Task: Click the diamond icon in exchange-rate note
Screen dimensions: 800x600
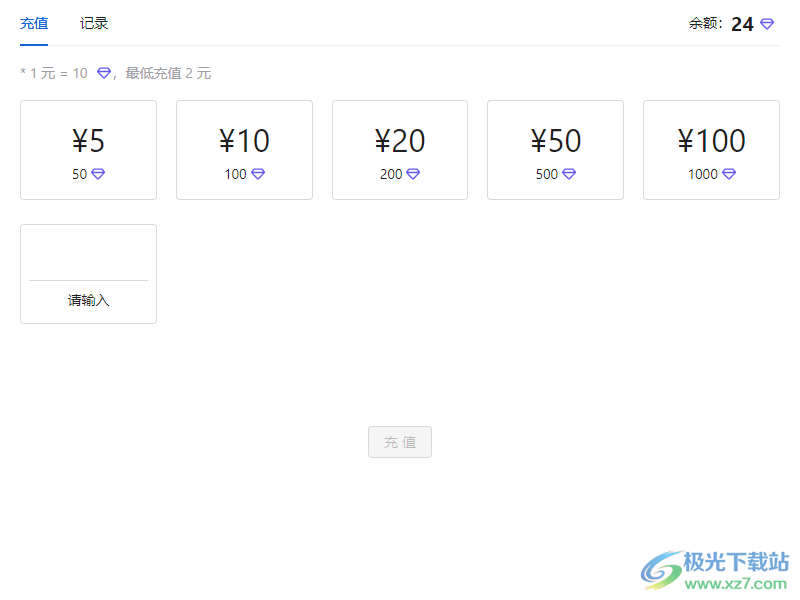Action: (x=104, y=73)
